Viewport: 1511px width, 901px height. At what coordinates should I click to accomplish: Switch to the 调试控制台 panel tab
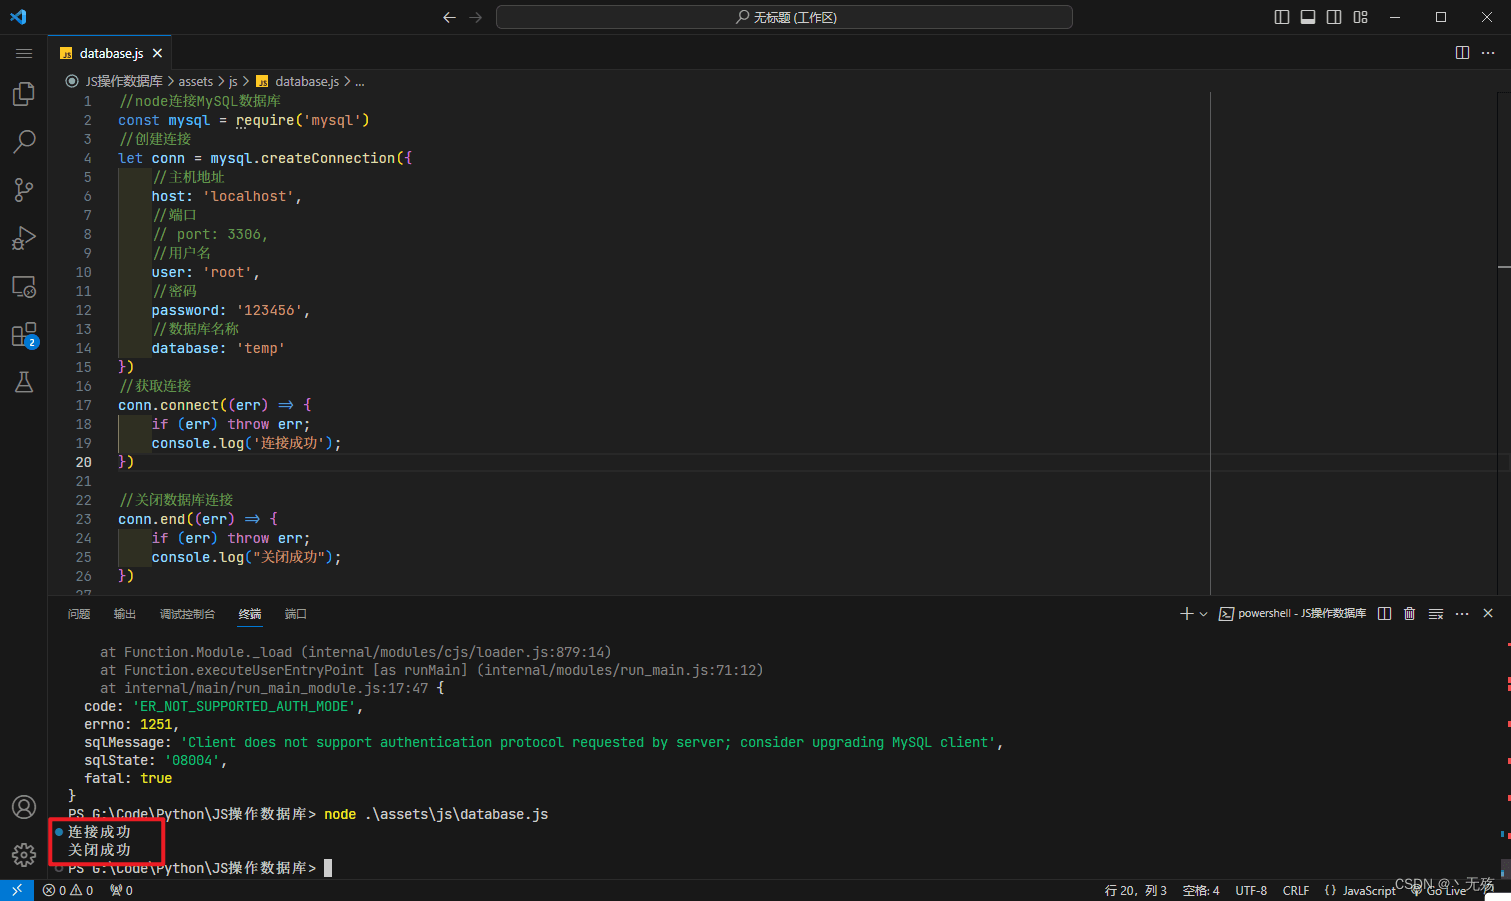pyautogui.click(x=187, y=614)
